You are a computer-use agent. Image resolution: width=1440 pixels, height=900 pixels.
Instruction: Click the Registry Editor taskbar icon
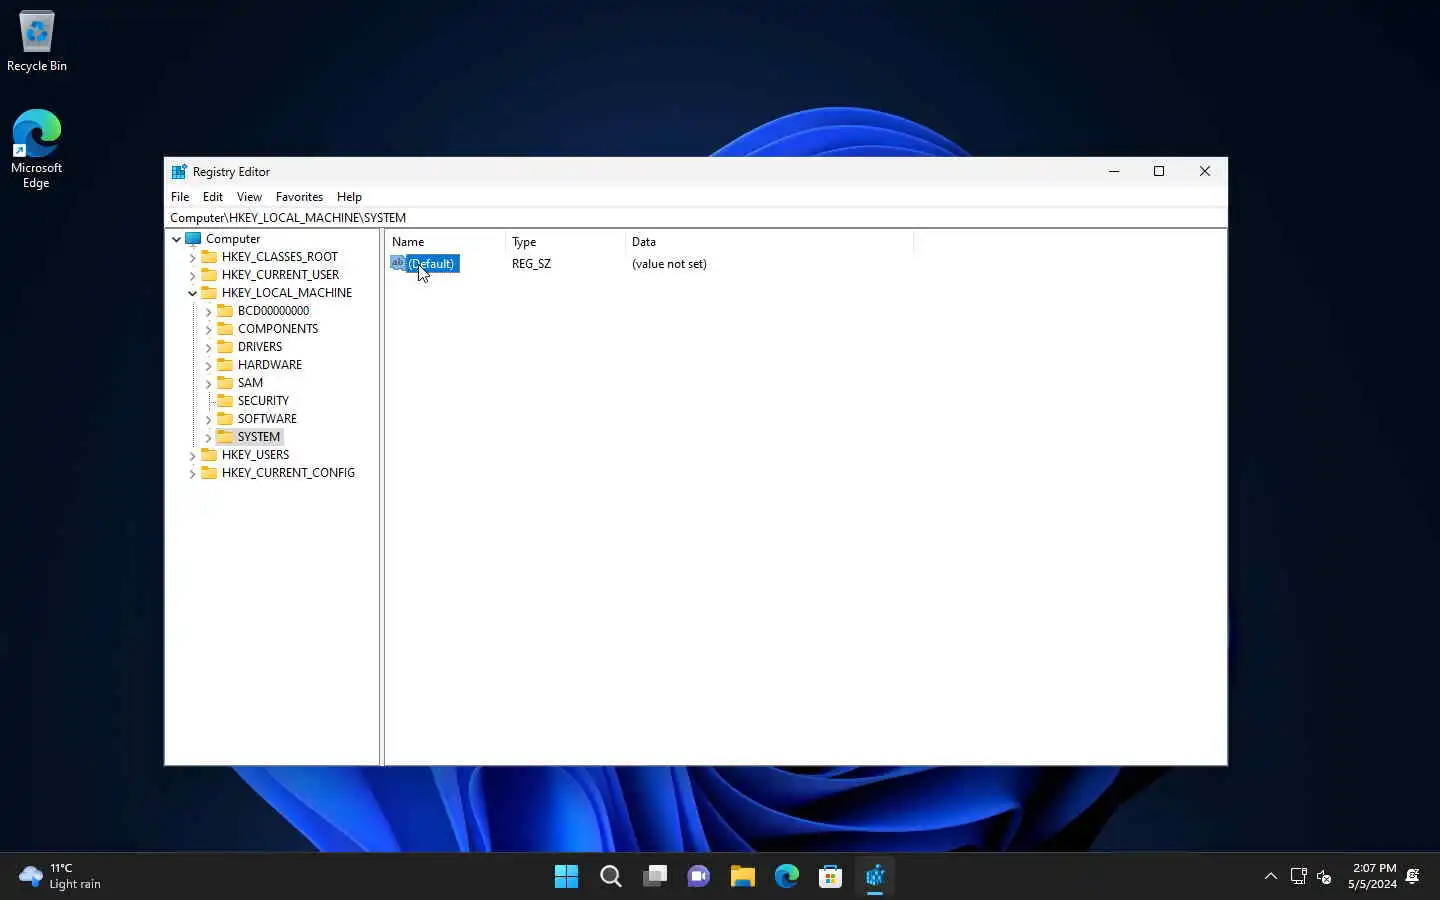[x=874, y=877]
